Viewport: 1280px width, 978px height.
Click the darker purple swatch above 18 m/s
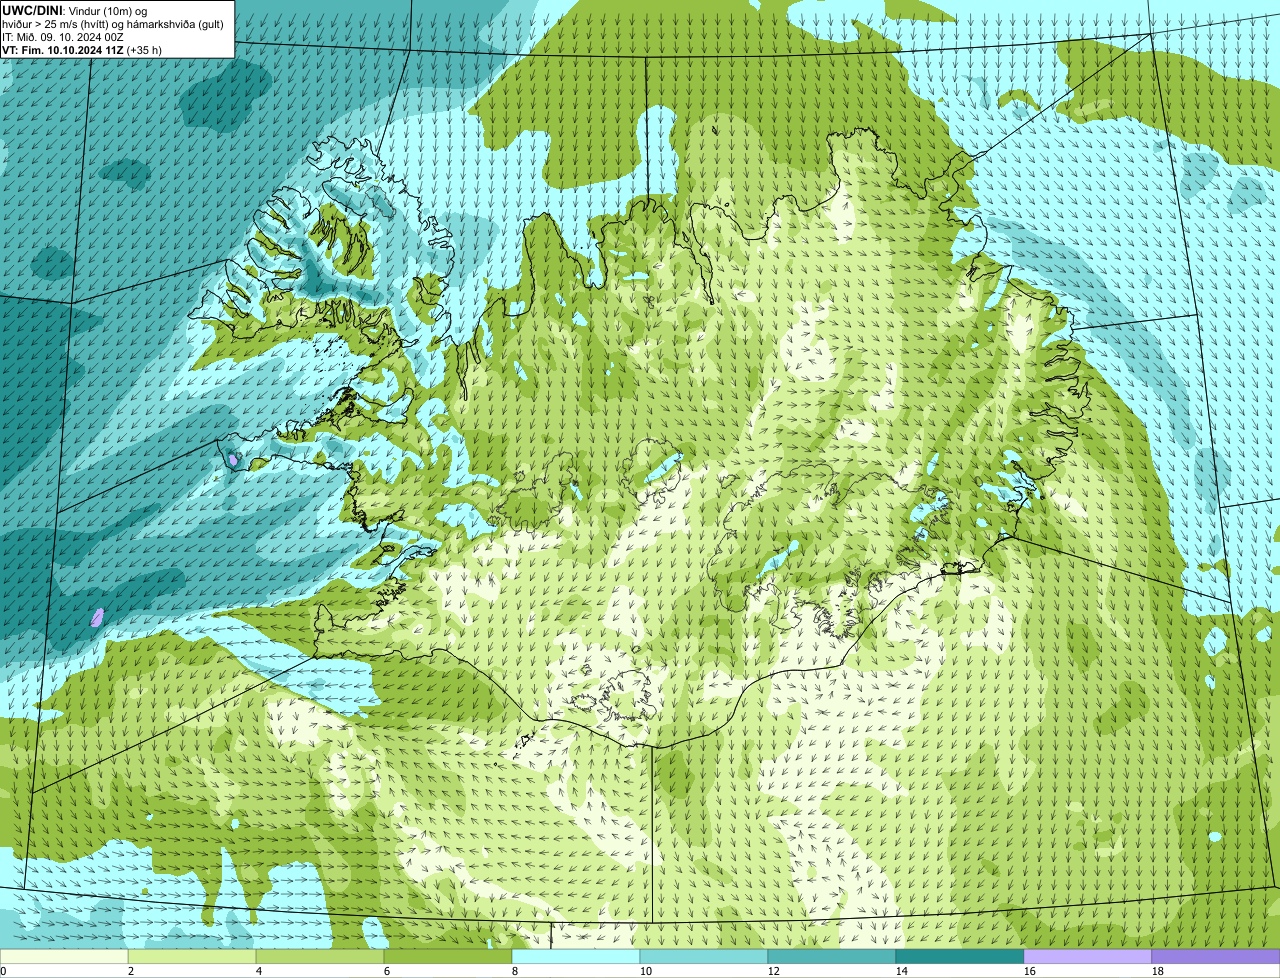pos(1216,956)
